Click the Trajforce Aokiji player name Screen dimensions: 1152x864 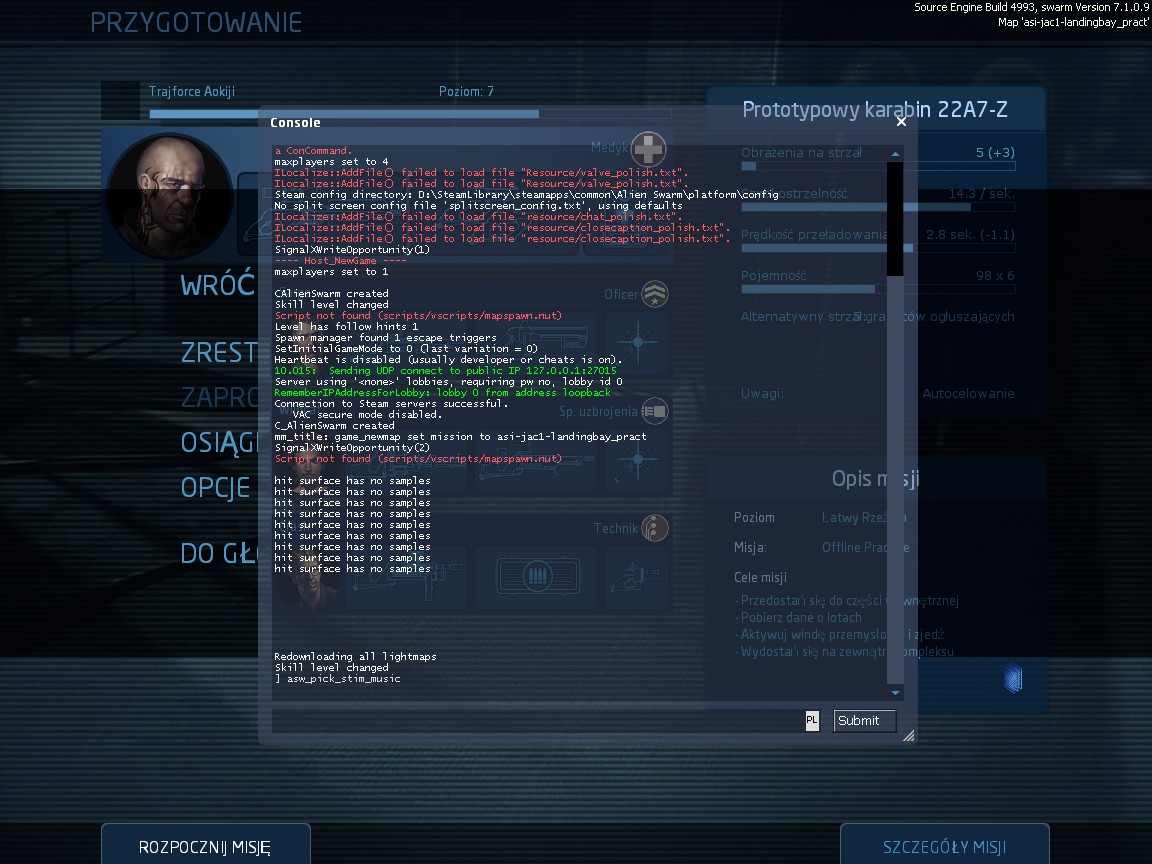192,91
